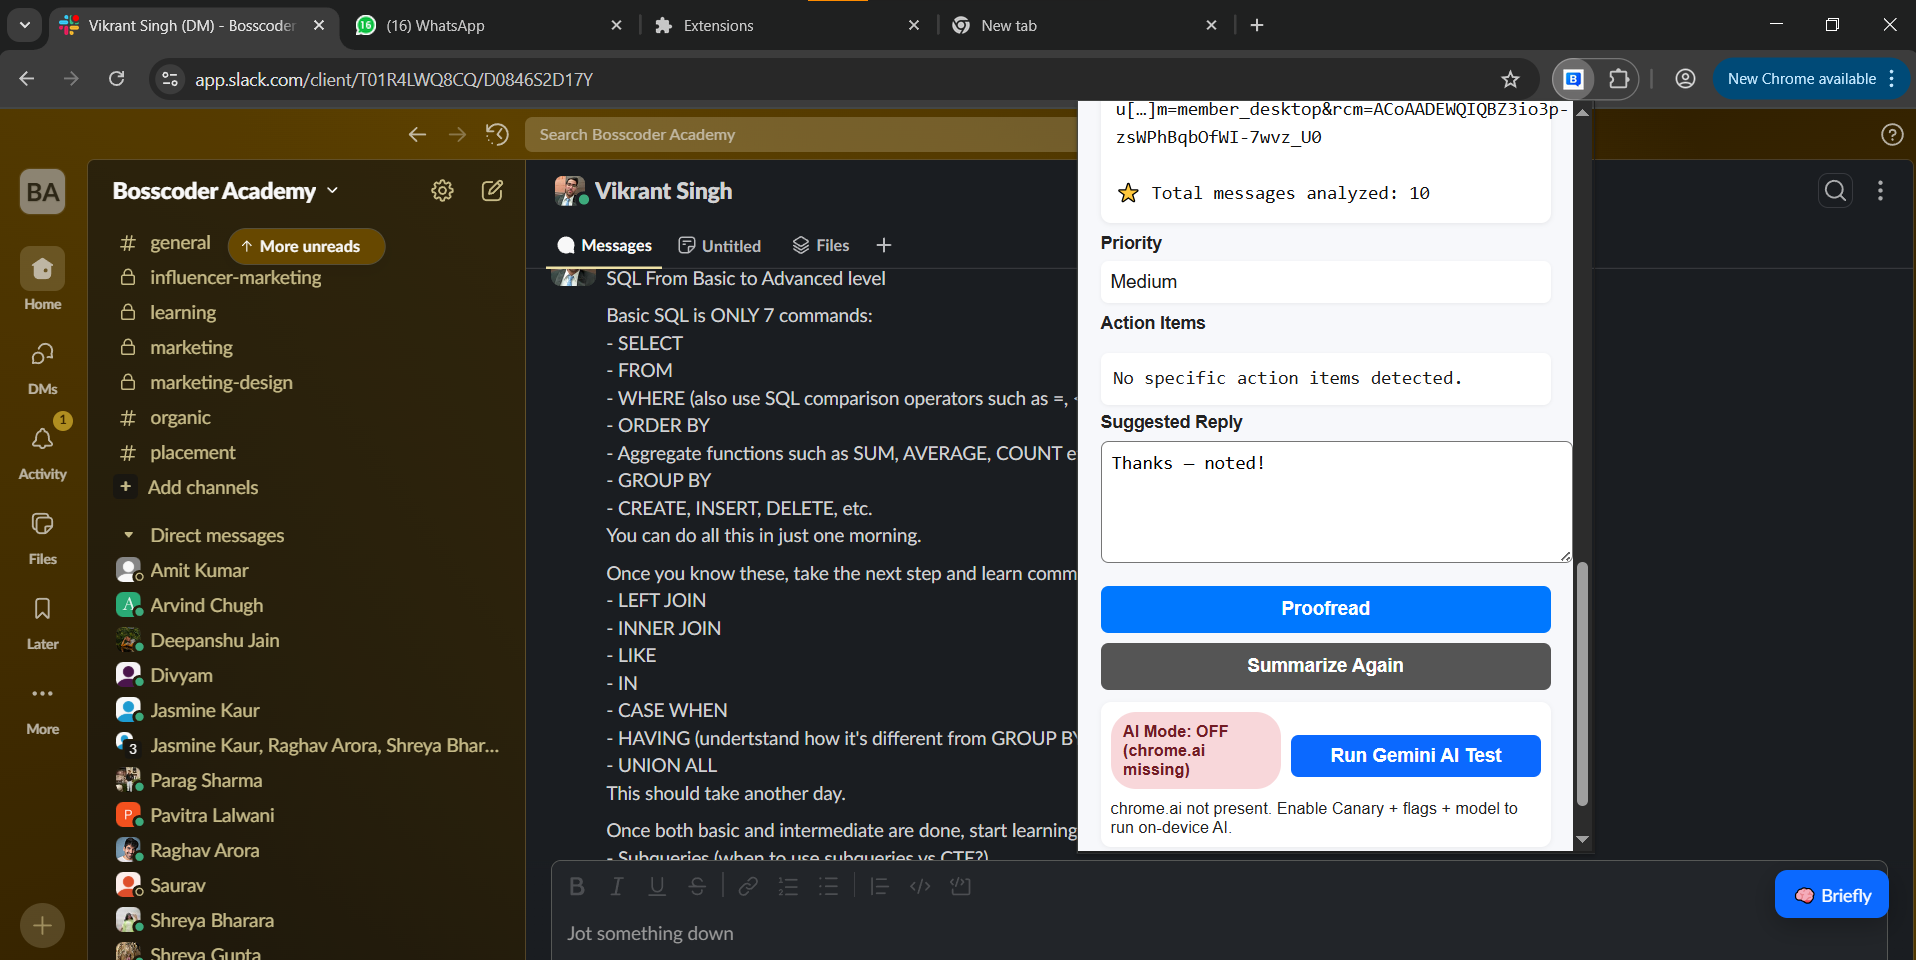Switch to Extensions browser tab
The height and width of the screenshot is (960, 1916).
[787, 25]
